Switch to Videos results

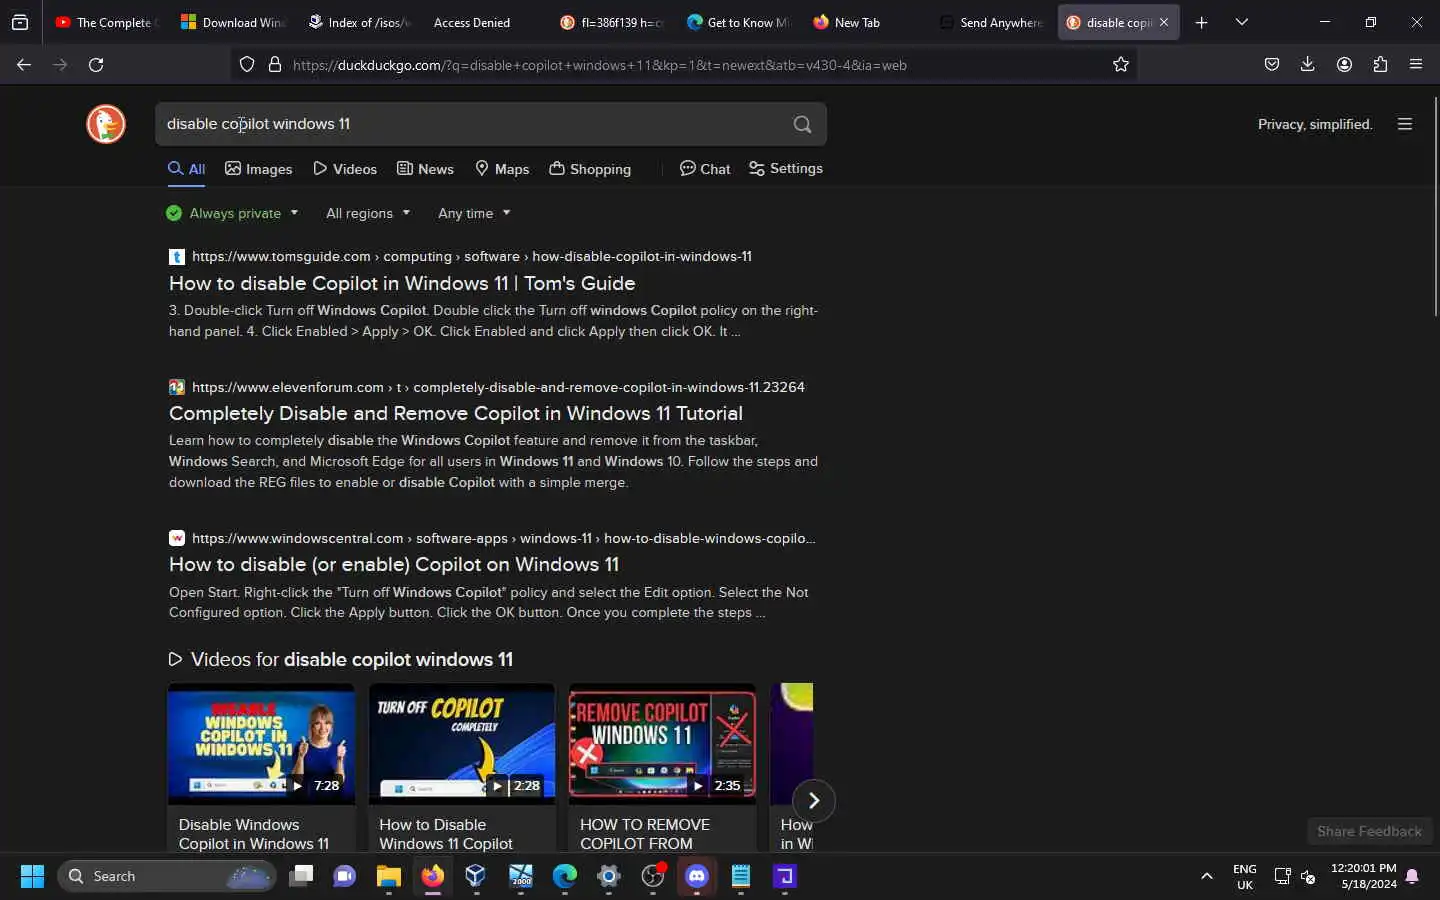click(x=345, y=169)
